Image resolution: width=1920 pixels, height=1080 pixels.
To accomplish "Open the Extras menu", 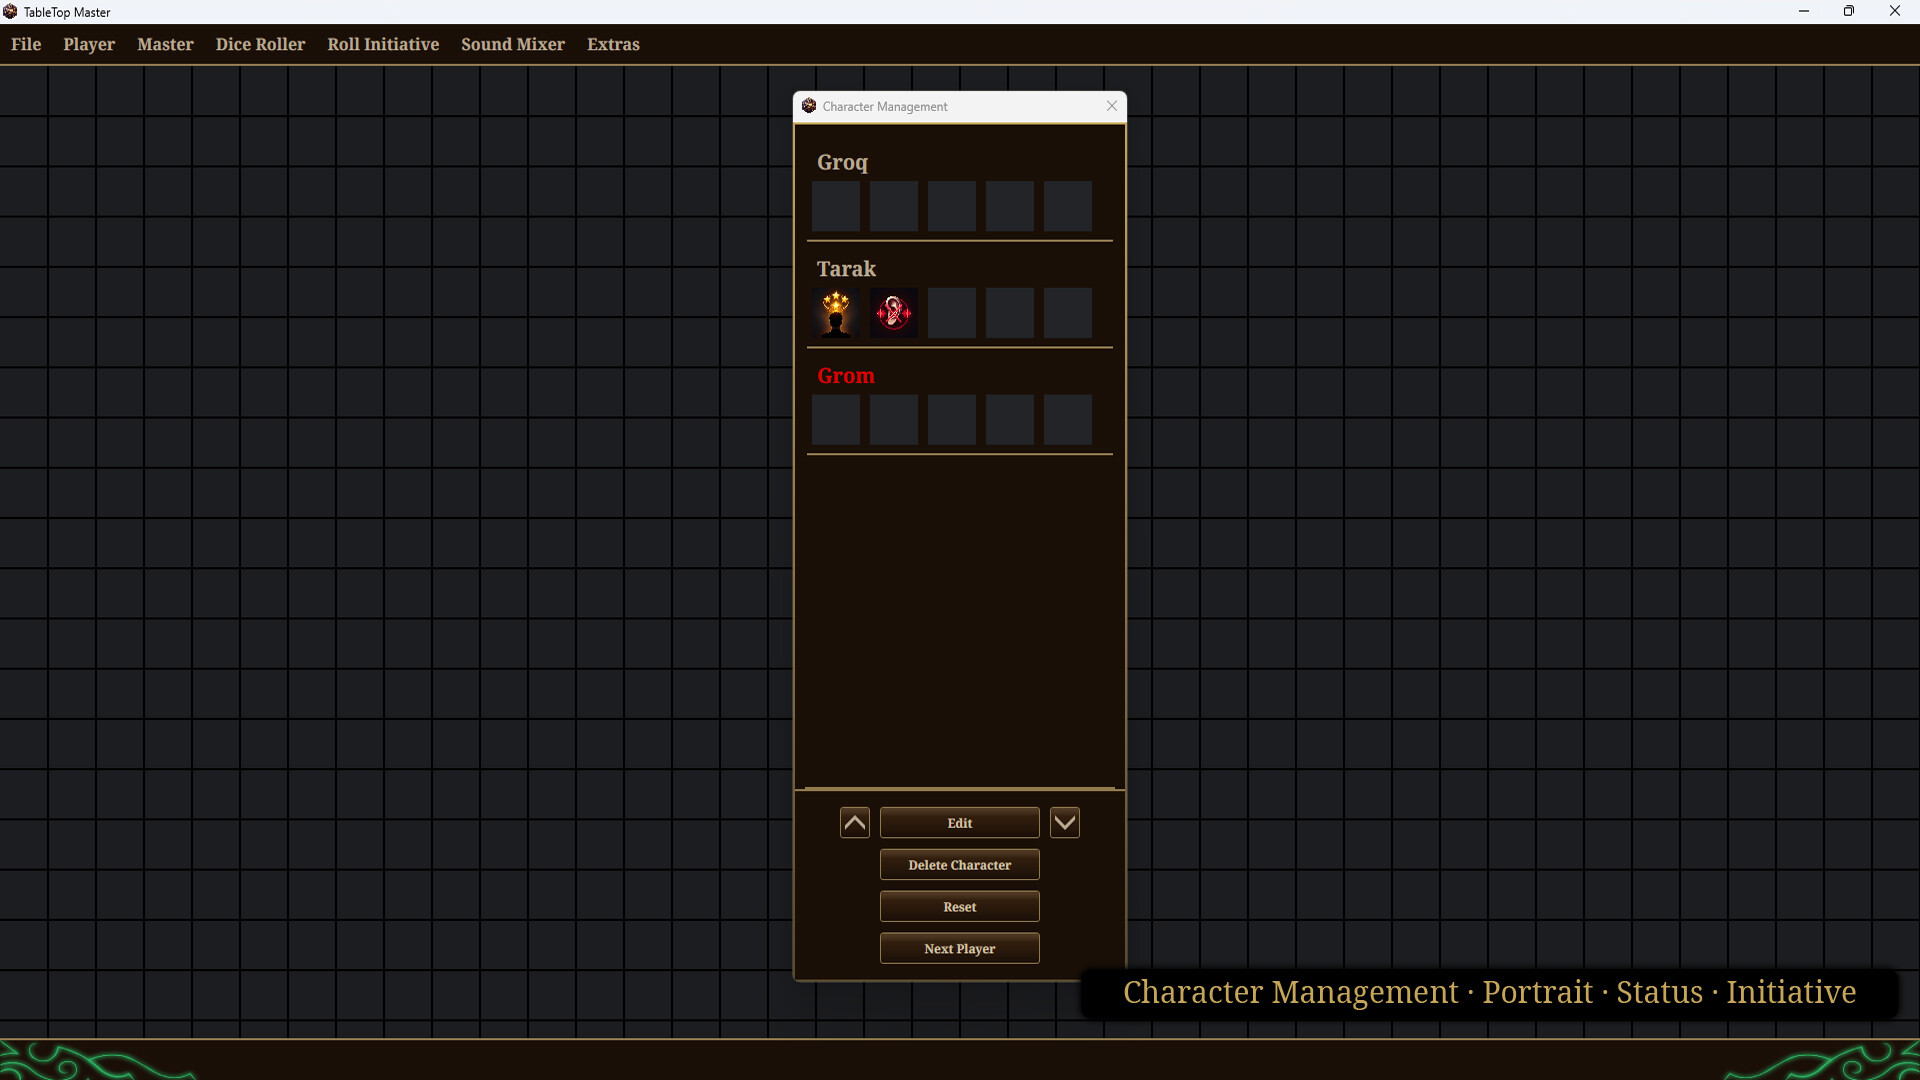I will coord(613,44).
